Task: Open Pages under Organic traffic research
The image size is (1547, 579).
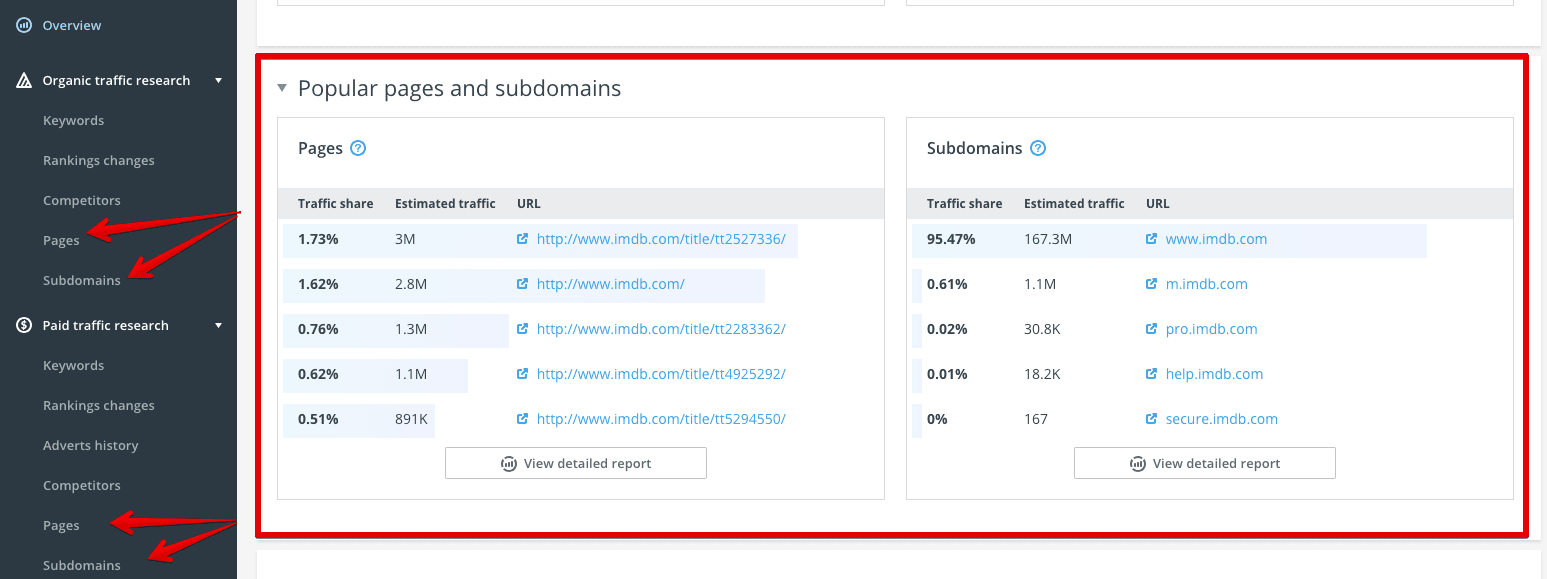Action: pos(61,240)
